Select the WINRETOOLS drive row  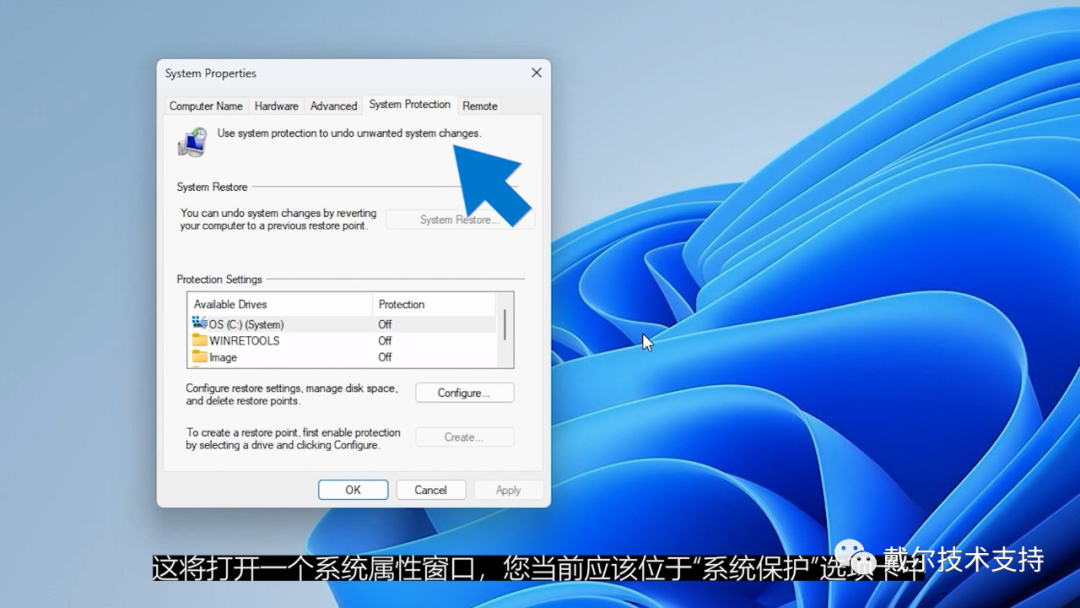click(x=342, y=341)
